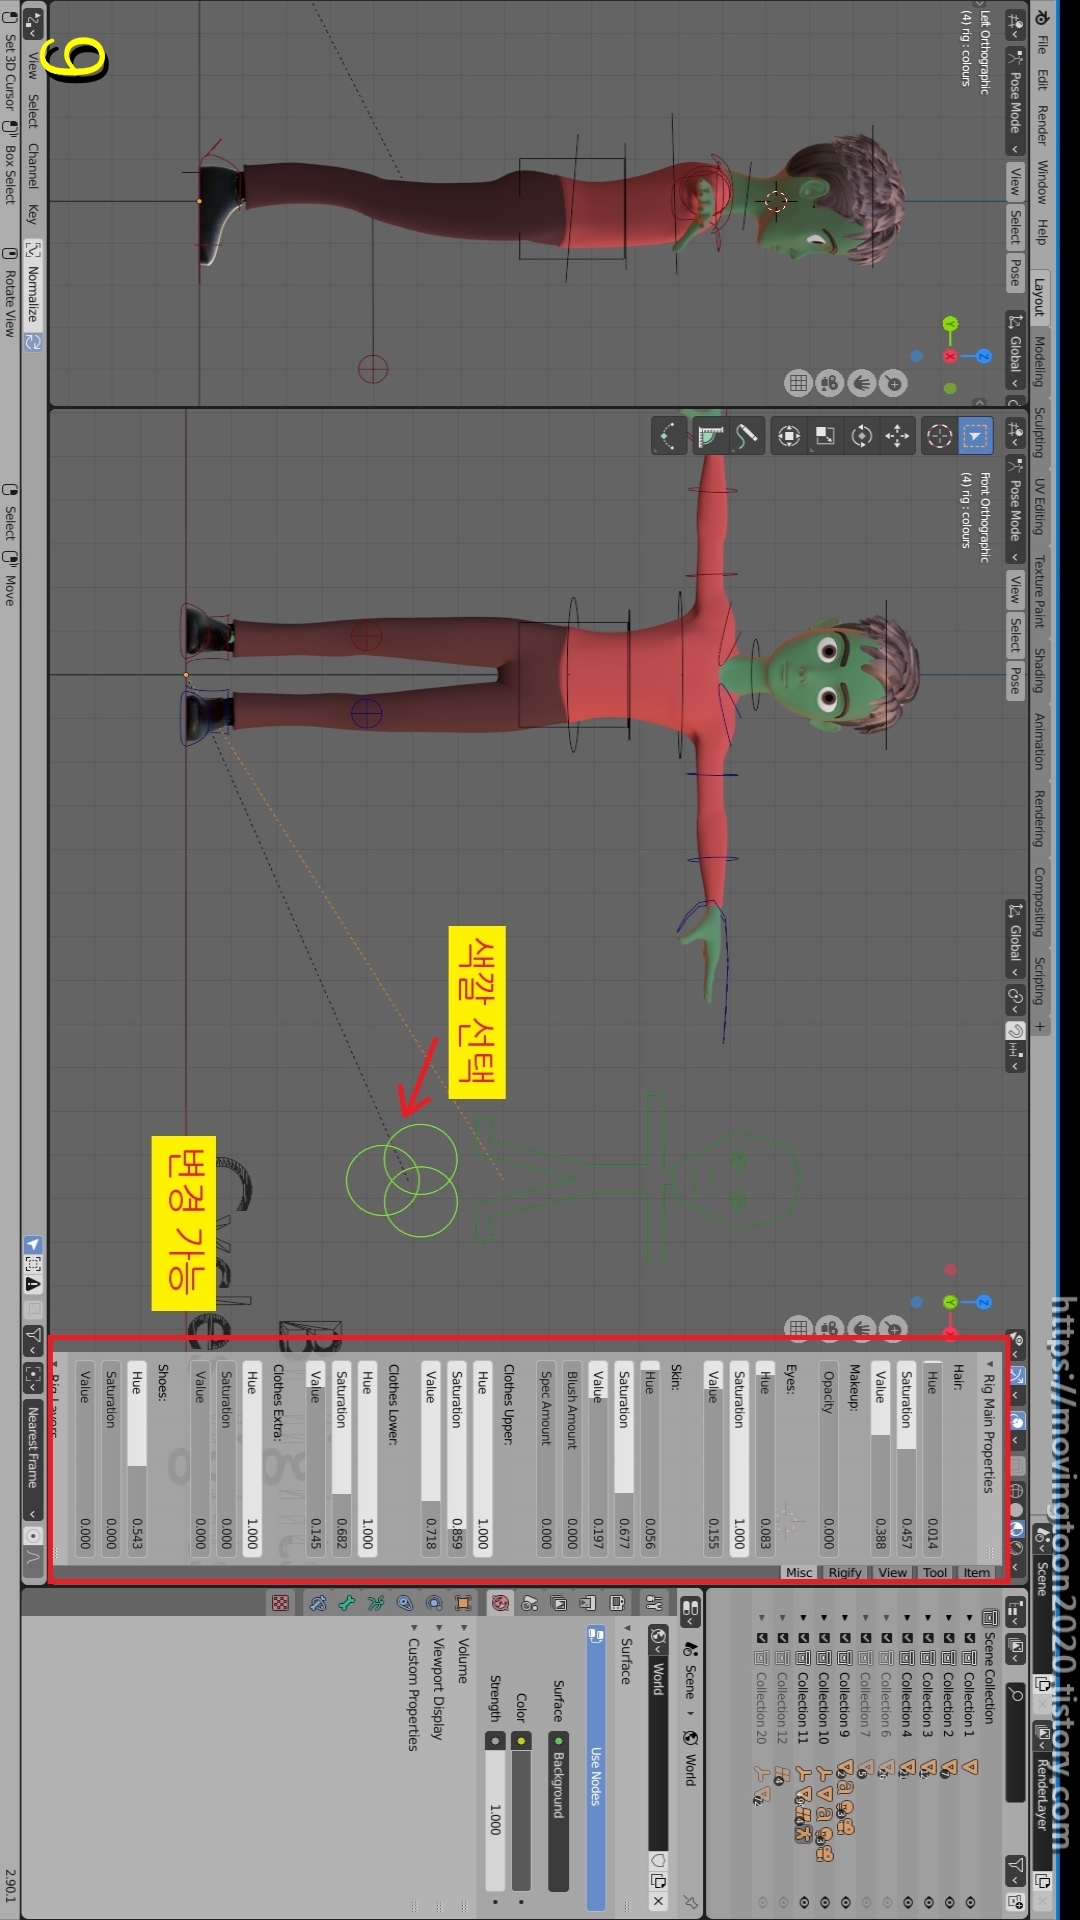1080x1920 pixels.
Task: Open Pose Mode dropdown in left viewport
Action: click(x=1015, y=101)
